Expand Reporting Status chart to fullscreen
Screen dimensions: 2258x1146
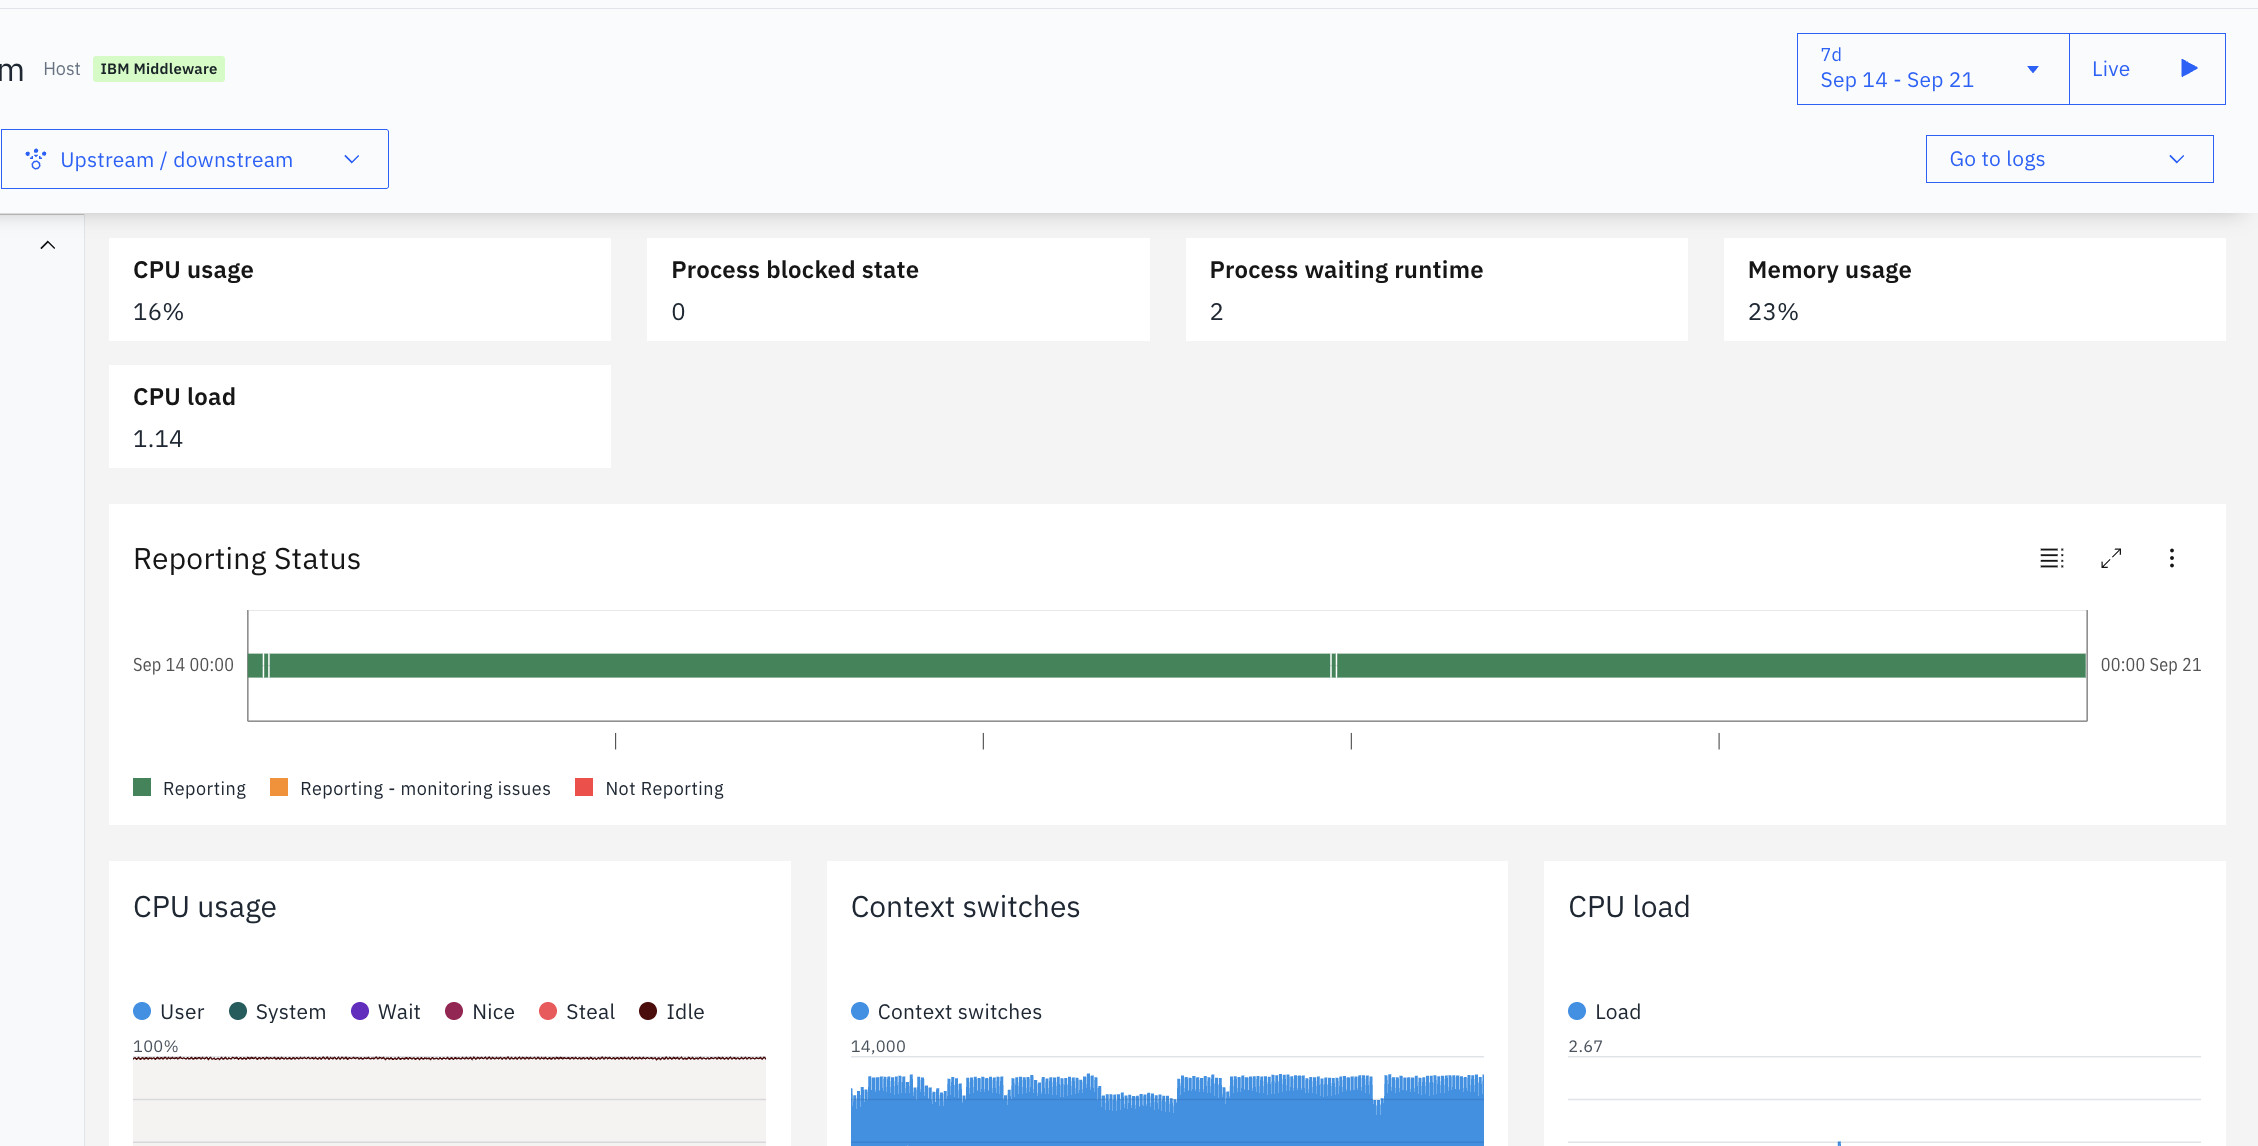click(2111, 558)
